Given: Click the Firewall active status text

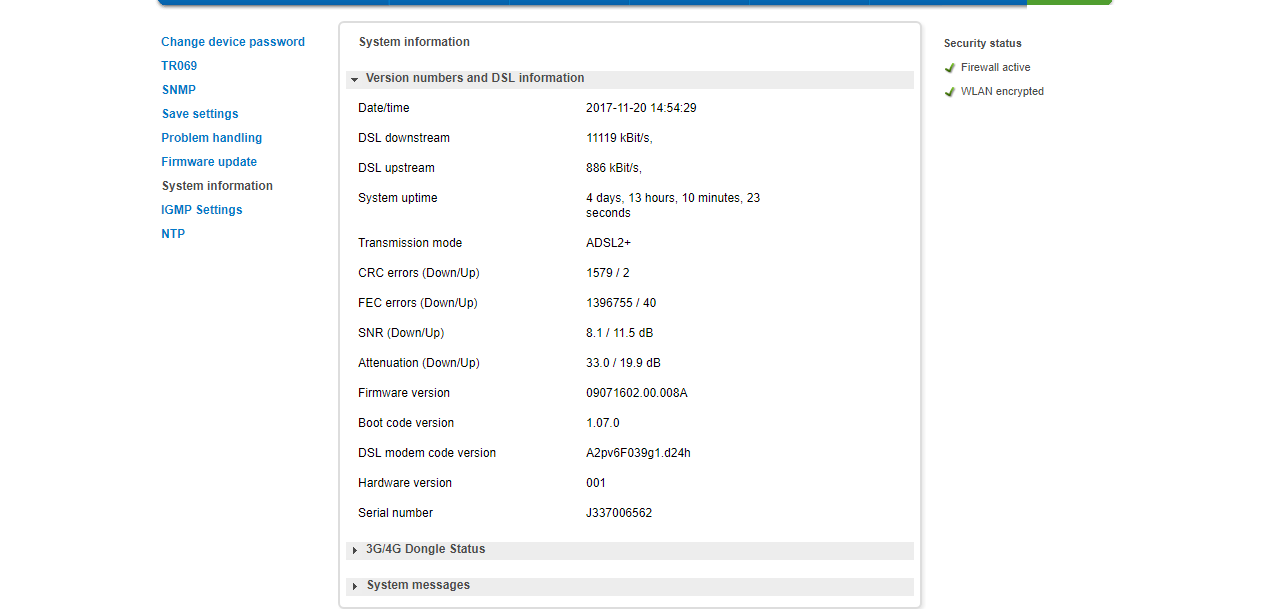Looking at the screenshot, I should [x=995, y=68].
